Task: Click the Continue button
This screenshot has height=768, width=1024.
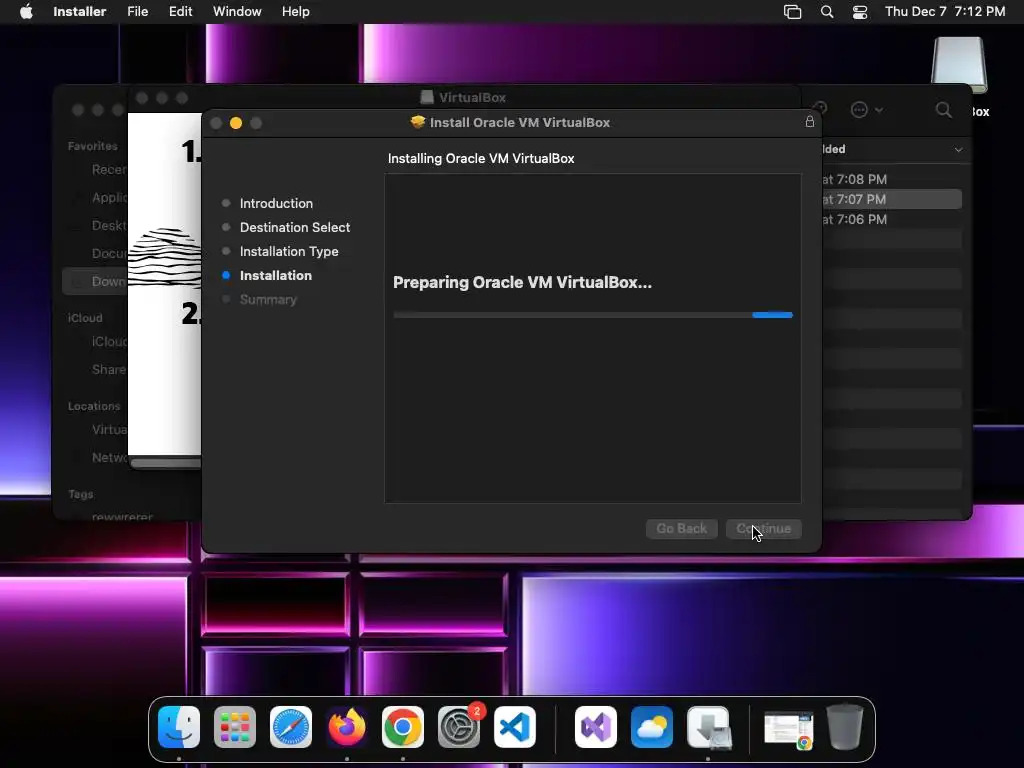Action: [763, 528]
